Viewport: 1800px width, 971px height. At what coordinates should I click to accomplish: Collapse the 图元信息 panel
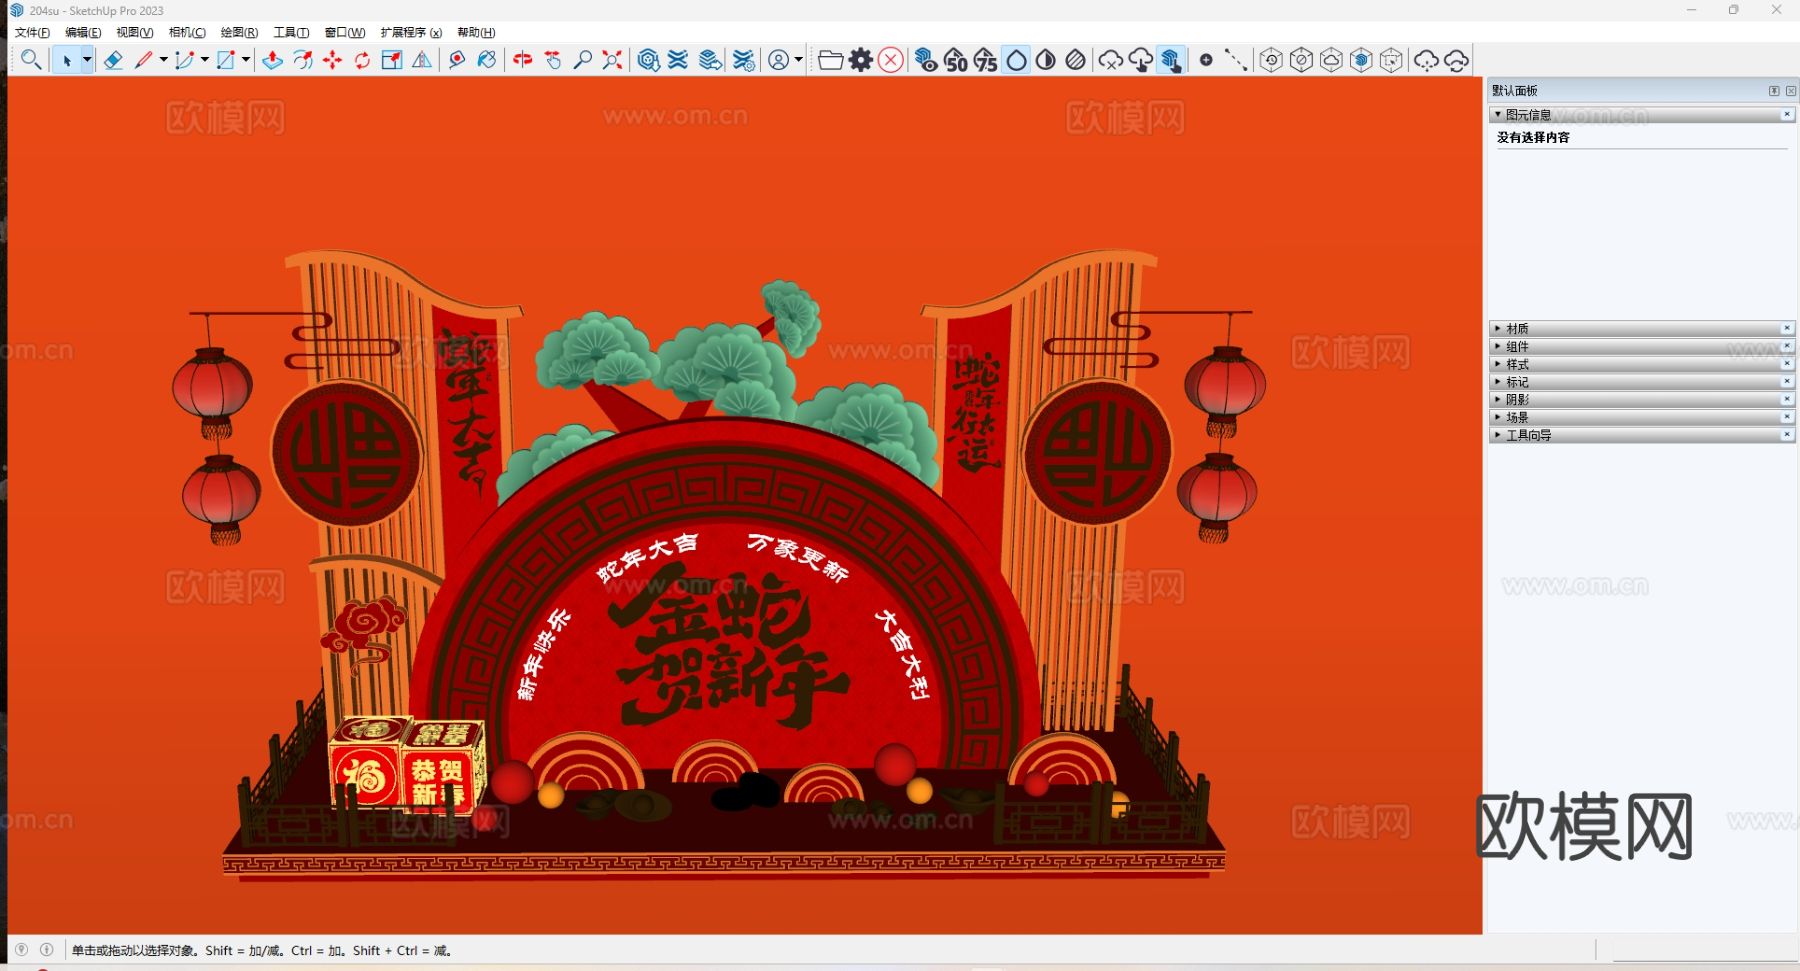(1498, 115)
